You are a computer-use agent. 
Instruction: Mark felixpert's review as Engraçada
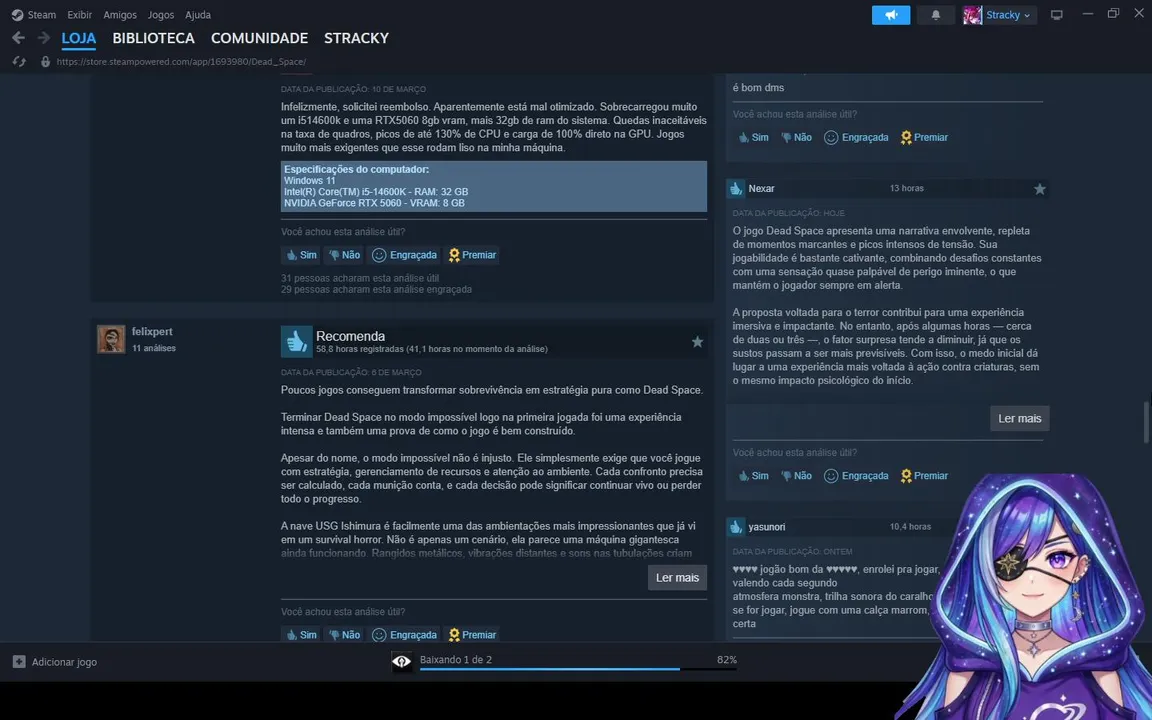coord(404,635)
